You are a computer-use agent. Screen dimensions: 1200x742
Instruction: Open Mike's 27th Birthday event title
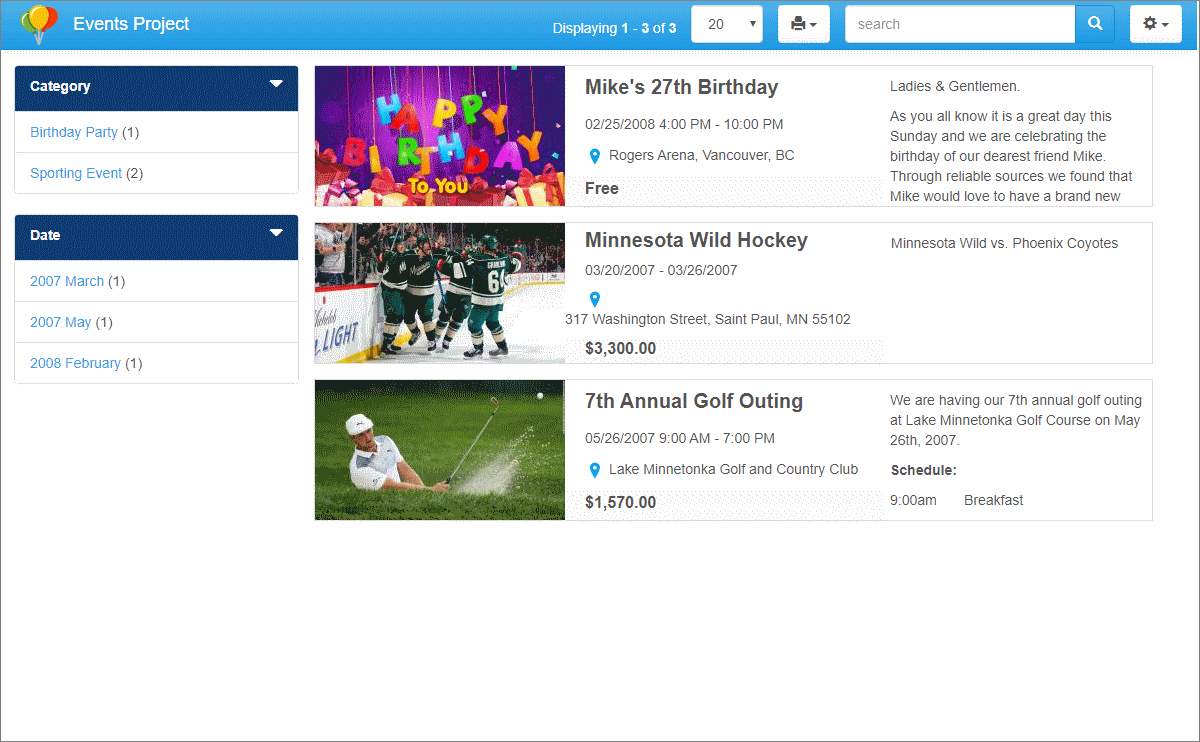pos(681,87)
